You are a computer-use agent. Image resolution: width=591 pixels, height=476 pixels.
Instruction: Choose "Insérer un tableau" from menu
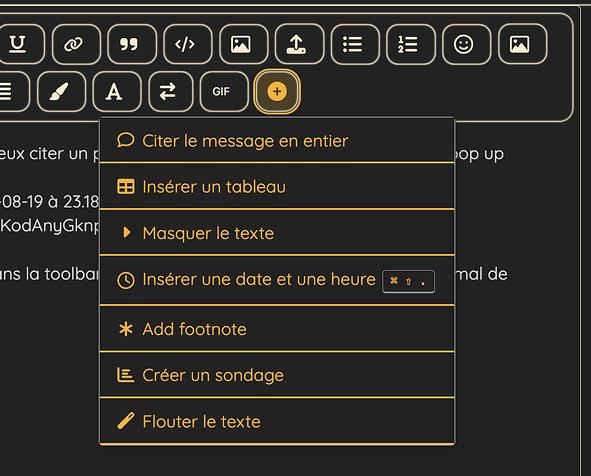(x=277, y=187)
